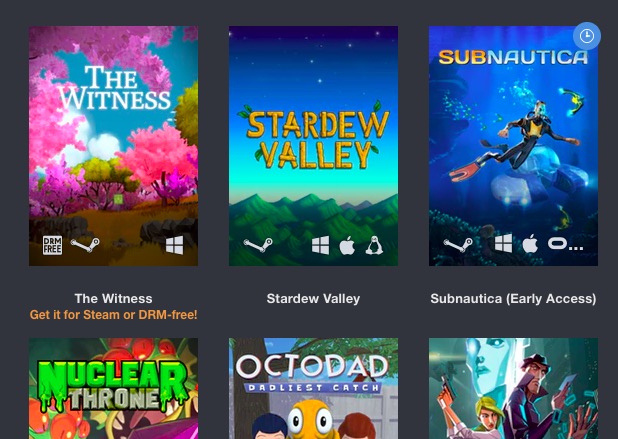
Task: Select the Octodad Dadliest Catch cover art
Action: pyautogui.click(x=313, y=388)
